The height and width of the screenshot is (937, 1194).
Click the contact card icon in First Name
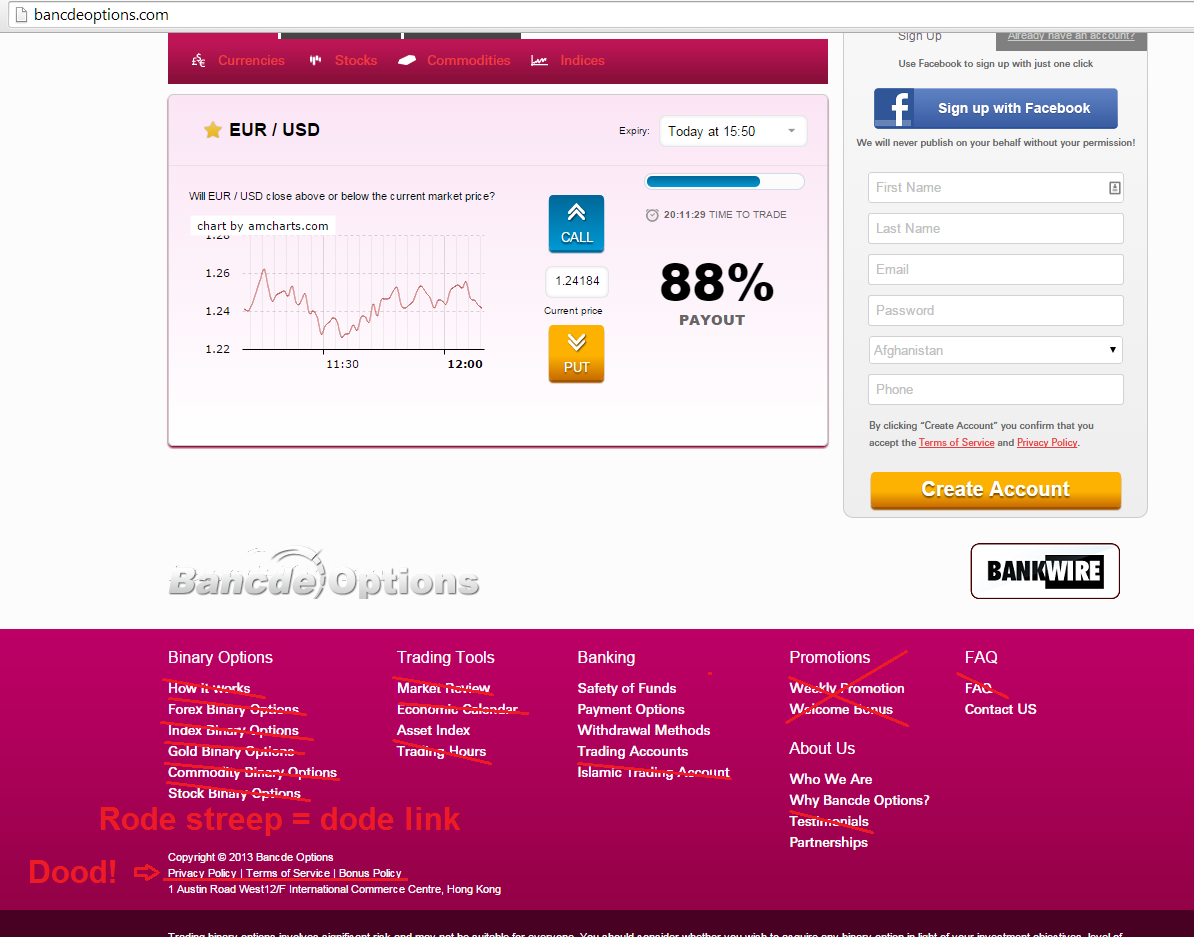click(x=1114, y=187)
